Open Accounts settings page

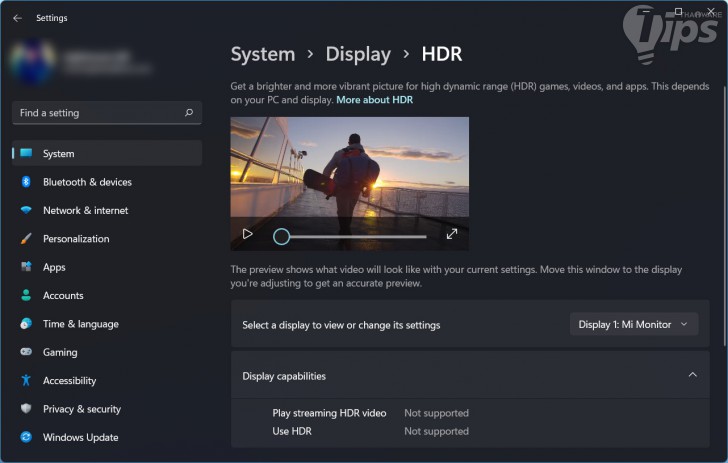click(107, 295)
